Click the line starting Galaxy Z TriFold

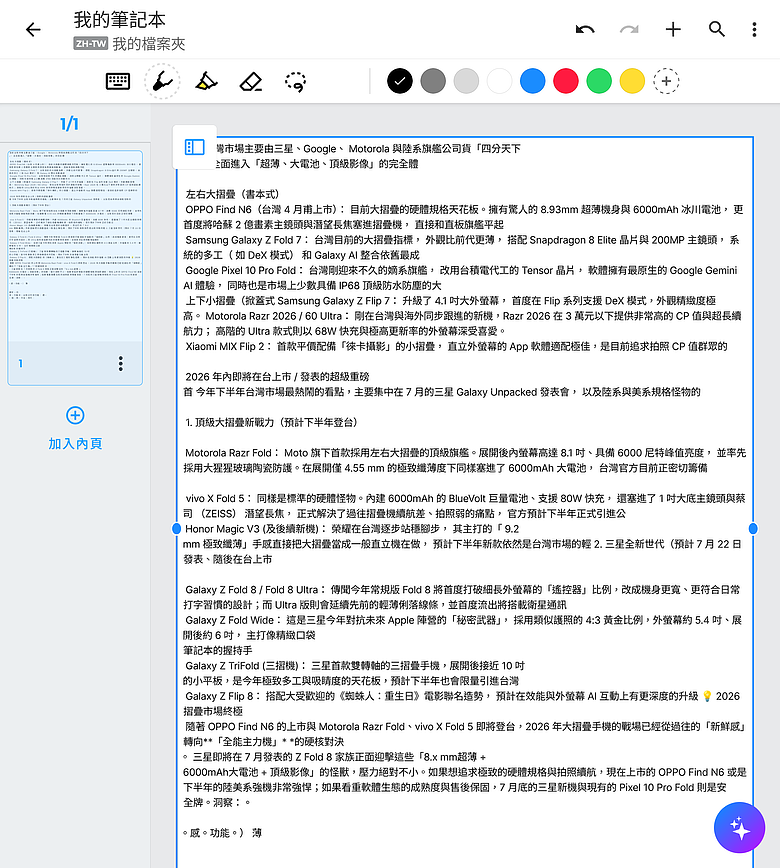355,665
